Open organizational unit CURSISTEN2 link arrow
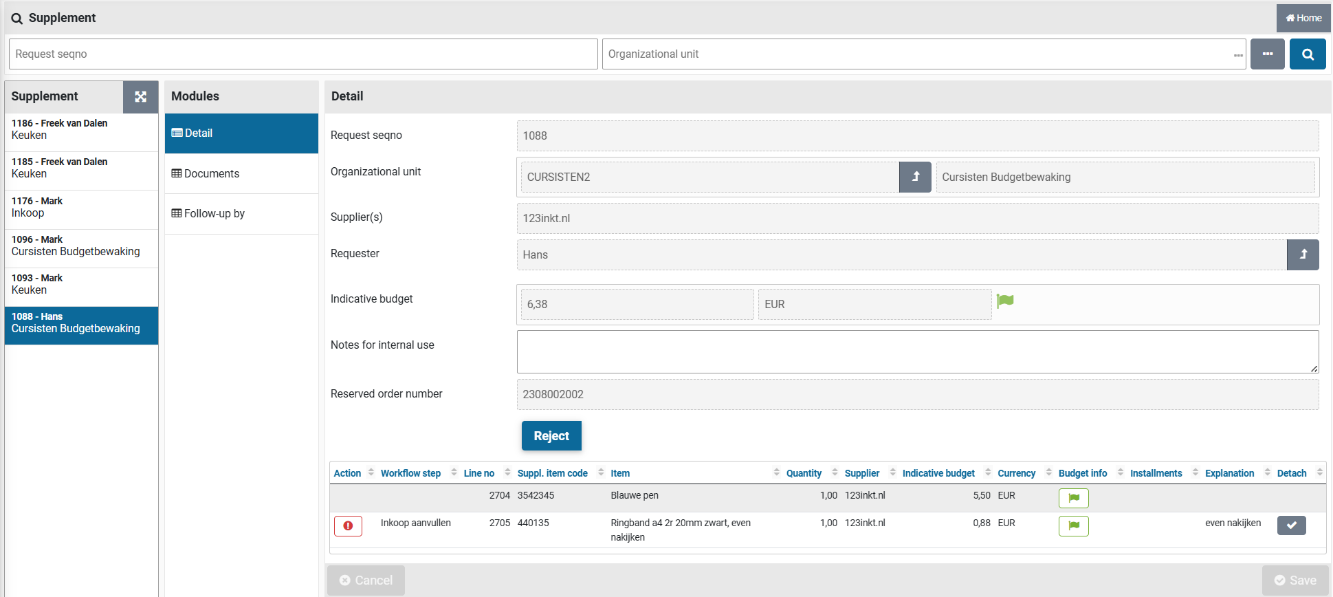The width and height of the screenshot is (1333, 597). coord(915,177)
